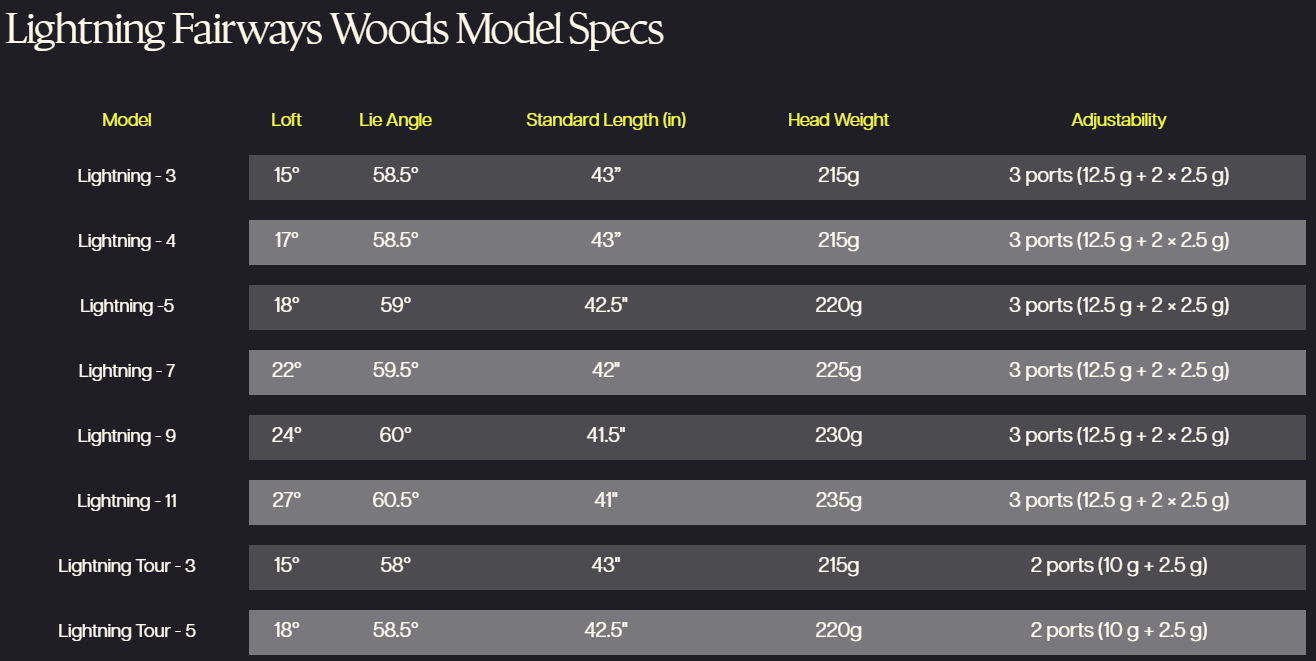This screenshot has height=661, width=1316.
Task: Click the Lie Angle column header
Action: 395,120
